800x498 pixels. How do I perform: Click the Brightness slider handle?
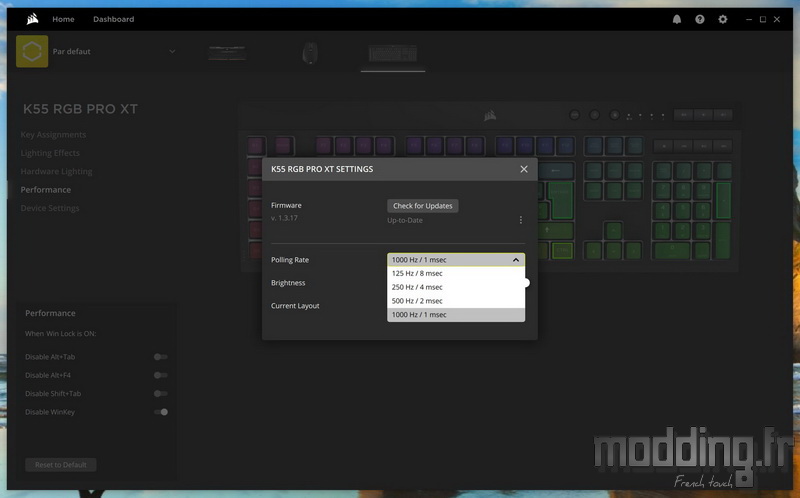[527, 283]
